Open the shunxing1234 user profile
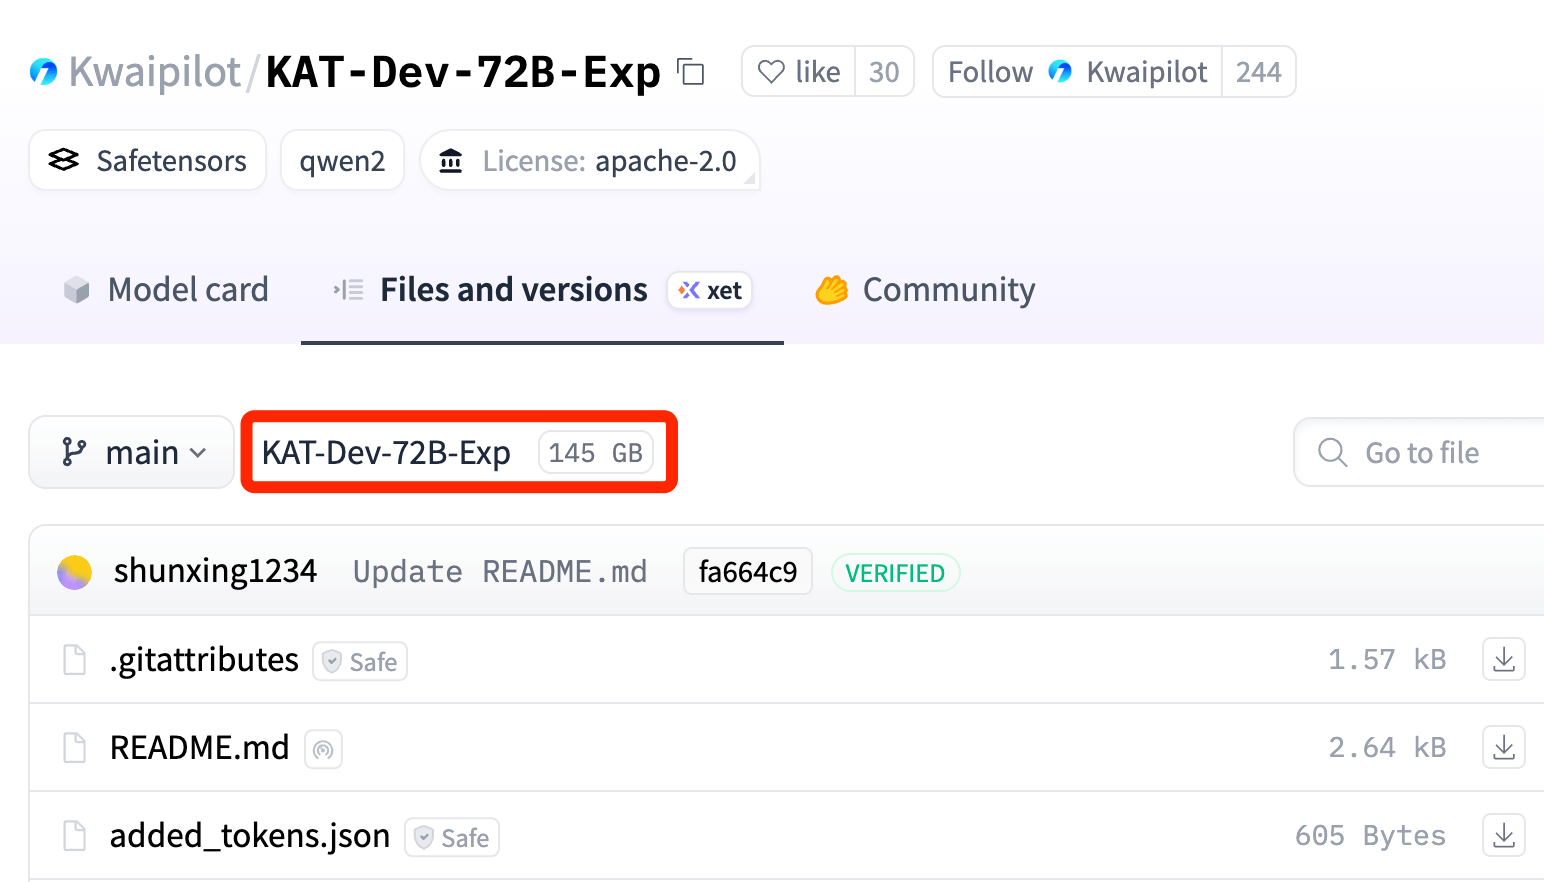 [x=215, y=571]
